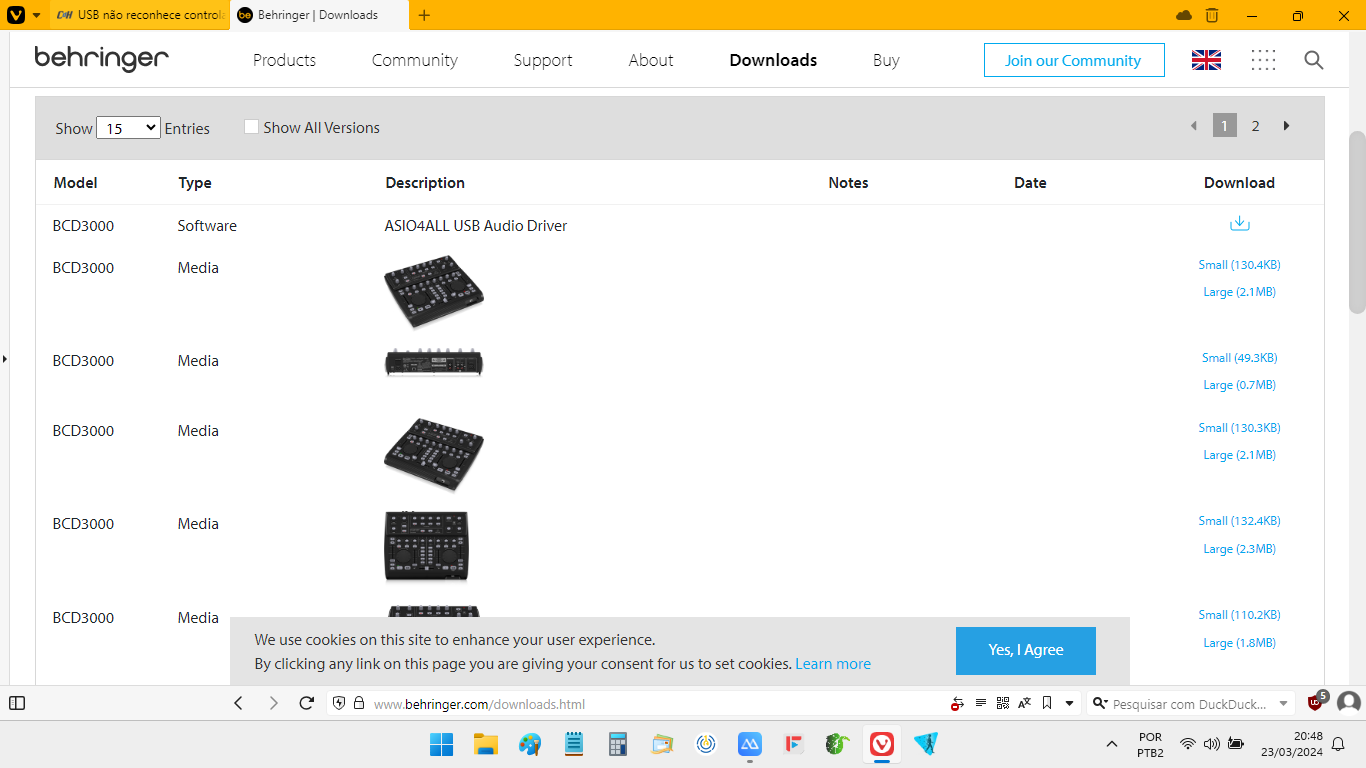Click the cloud sync icon in title bar
Screen dimensions: 1366x768
tap(1184, 15)
